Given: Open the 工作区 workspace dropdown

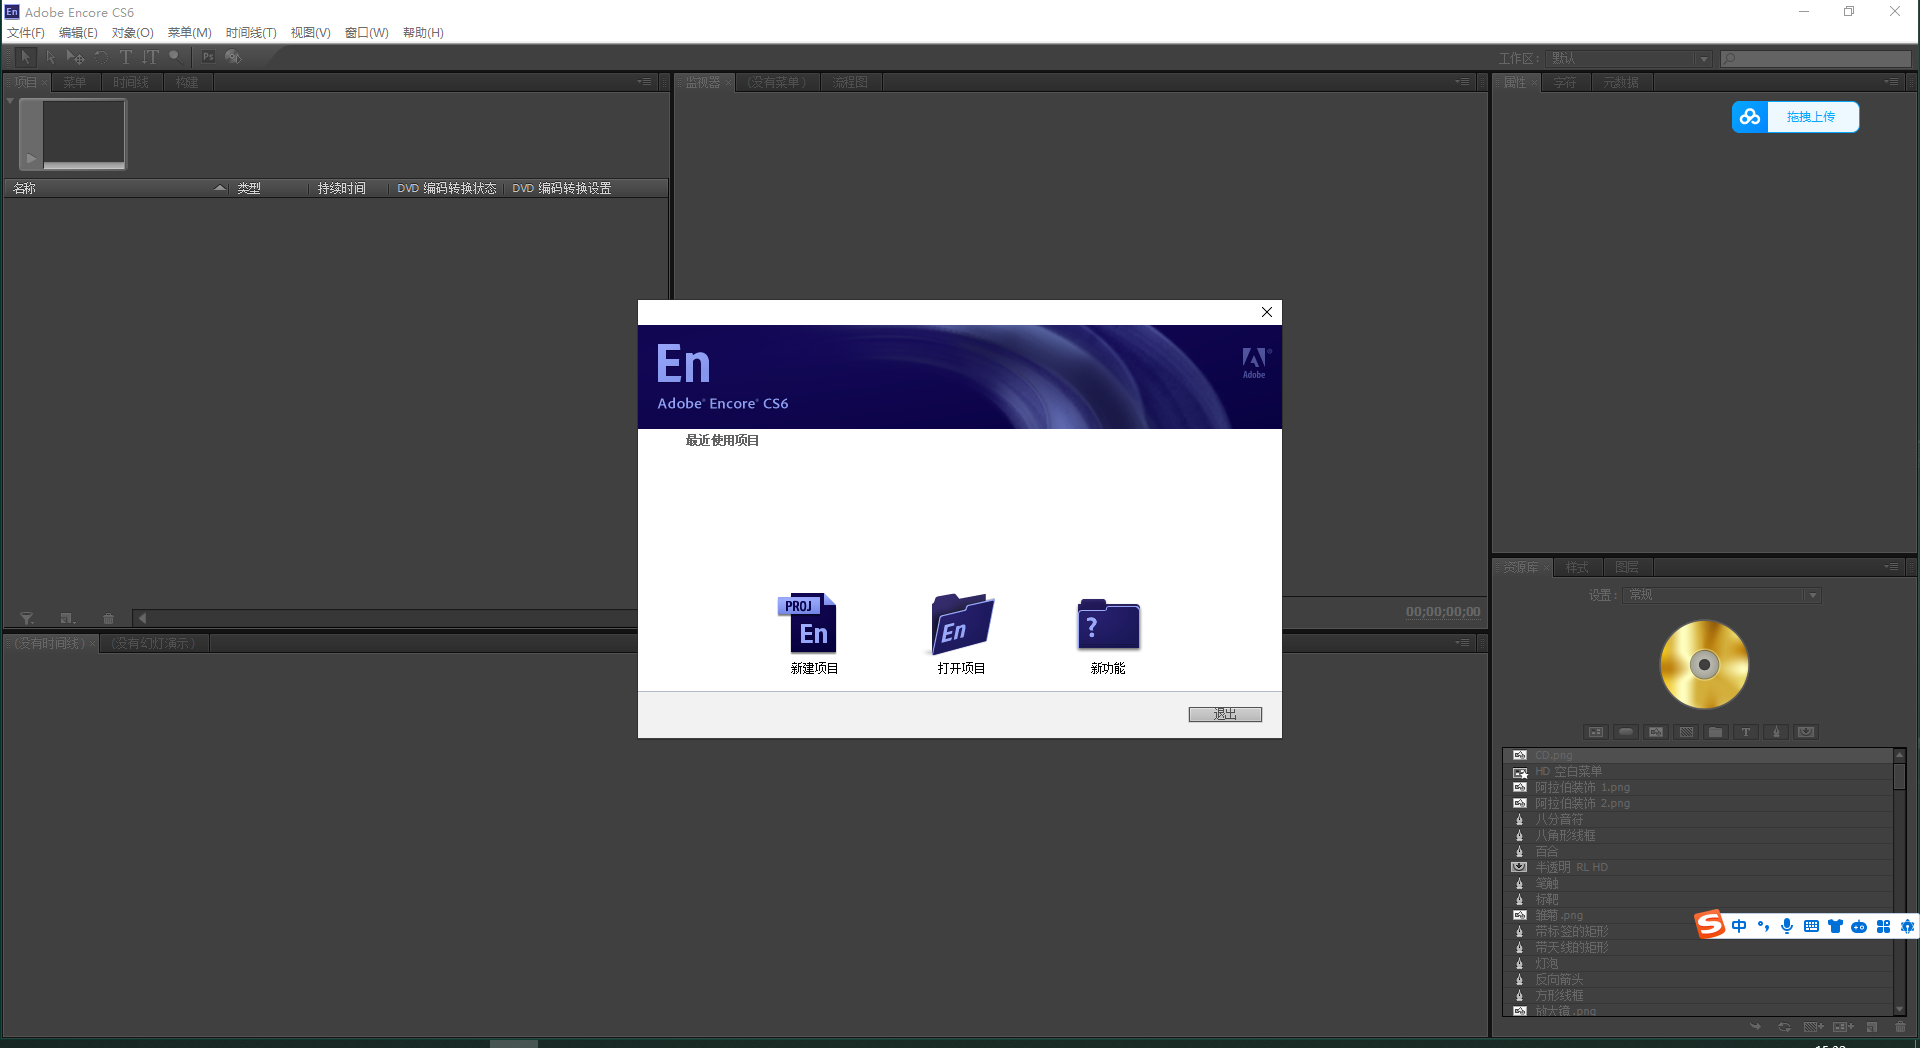Looking at the screenshot, I should click(1629, 59).
